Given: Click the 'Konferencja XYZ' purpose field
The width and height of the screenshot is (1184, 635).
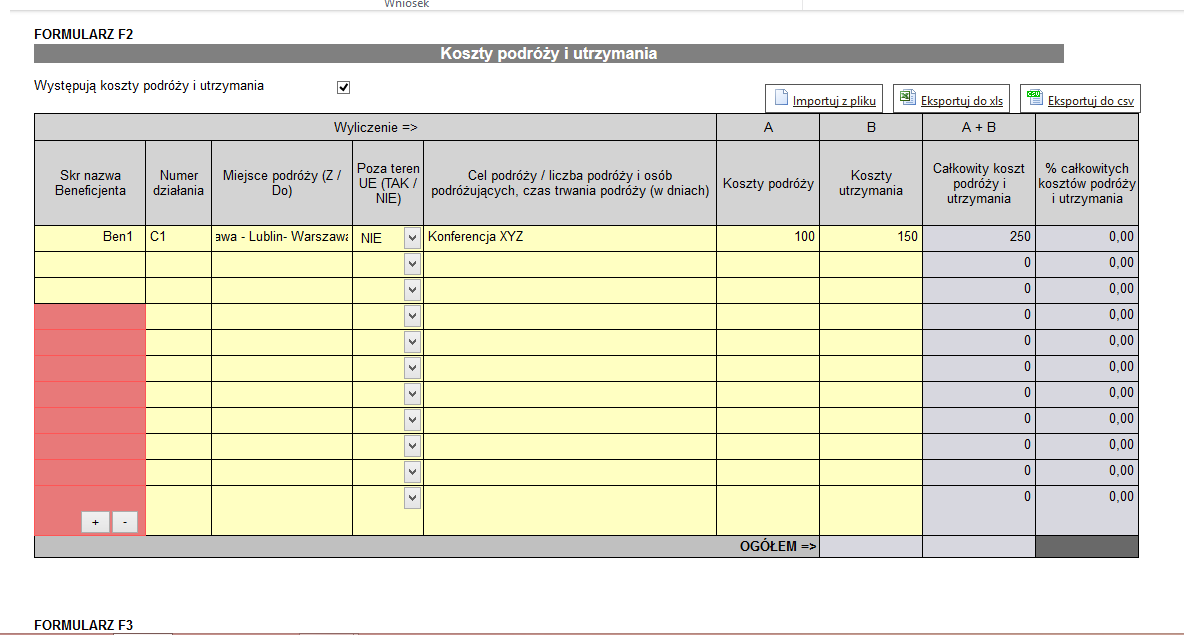Looking at the screenshot, I should 569,237.
